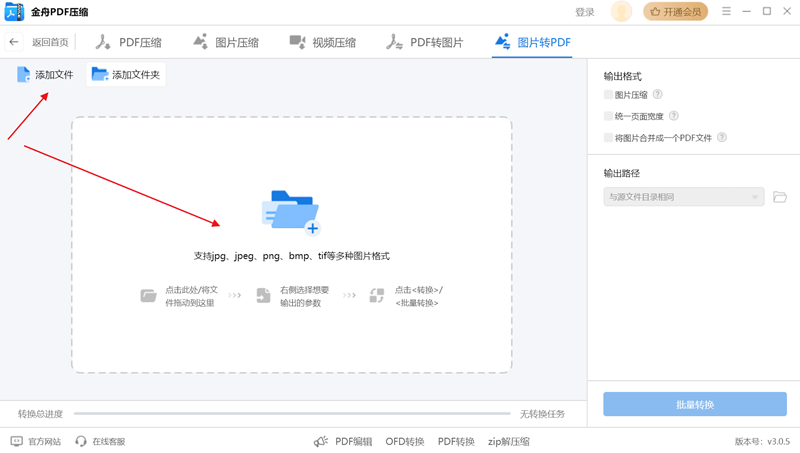Click 点击此处/将文件拖动到这里 hint text

pos(191,296)
